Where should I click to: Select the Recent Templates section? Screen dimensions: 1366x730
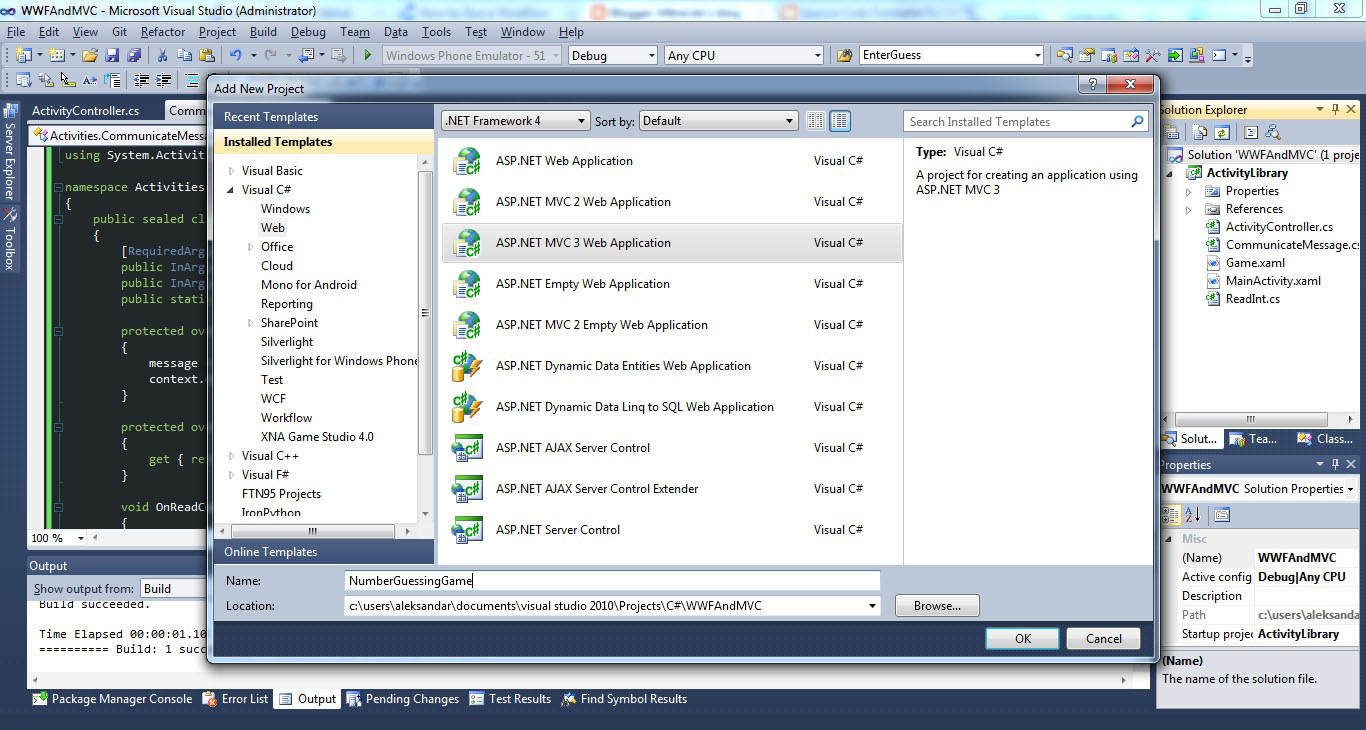(324, 117)
